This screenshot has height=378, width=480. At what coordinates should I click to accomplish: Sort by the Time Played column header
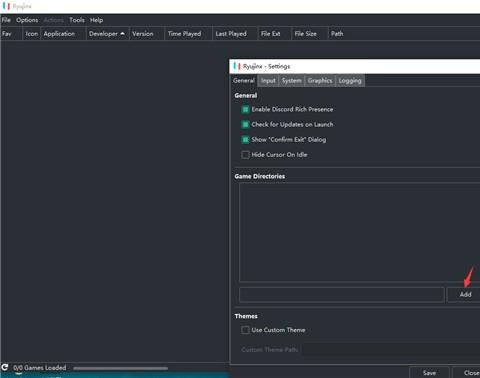188,34
